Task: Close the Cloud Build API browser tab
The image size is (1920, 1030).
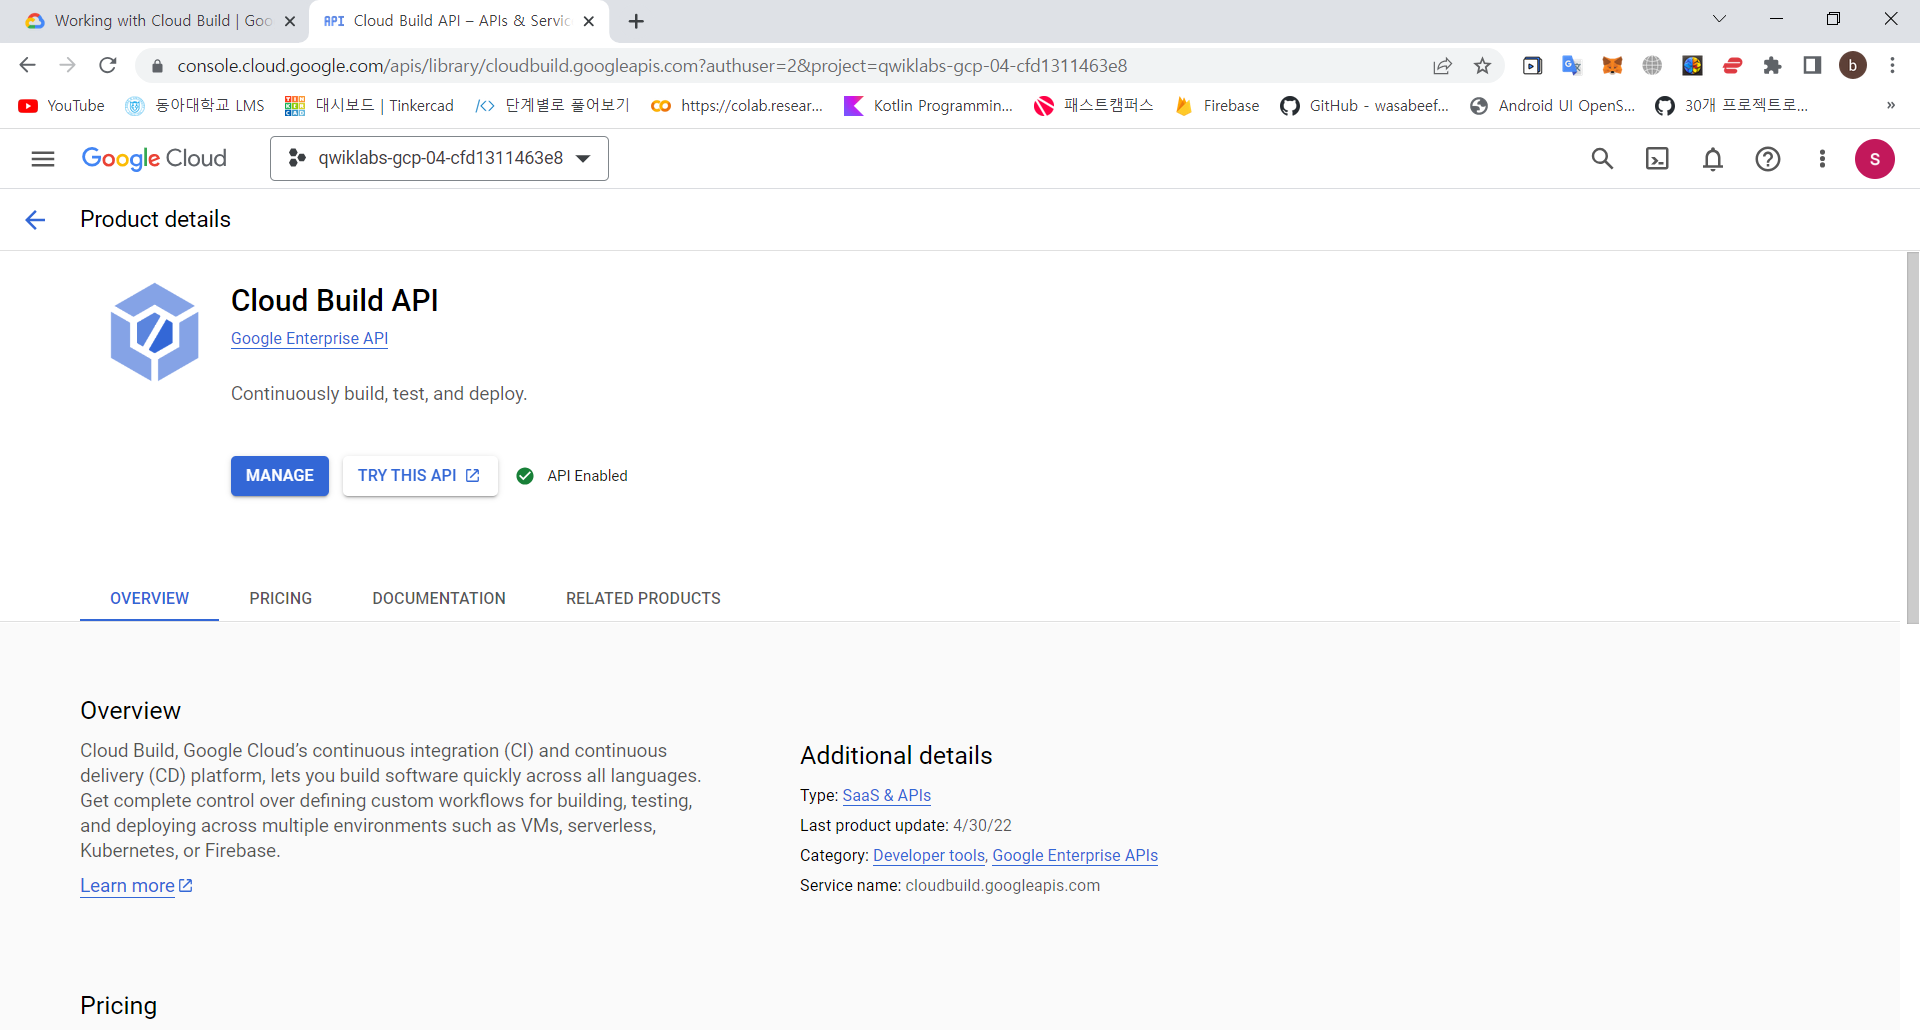Action: coord(589,21)
